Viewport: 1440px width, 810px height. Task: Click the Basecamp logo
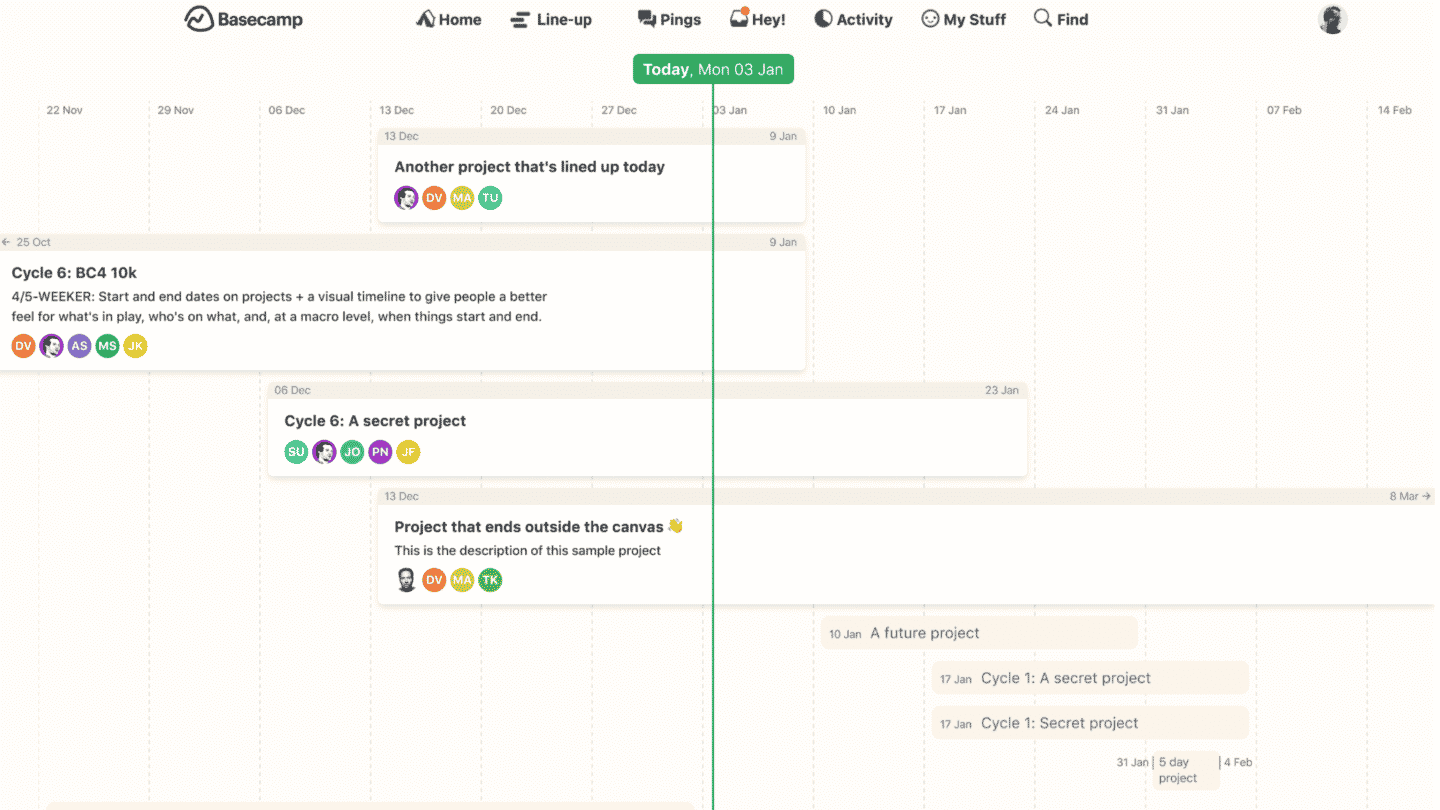[x=243, y=19]
